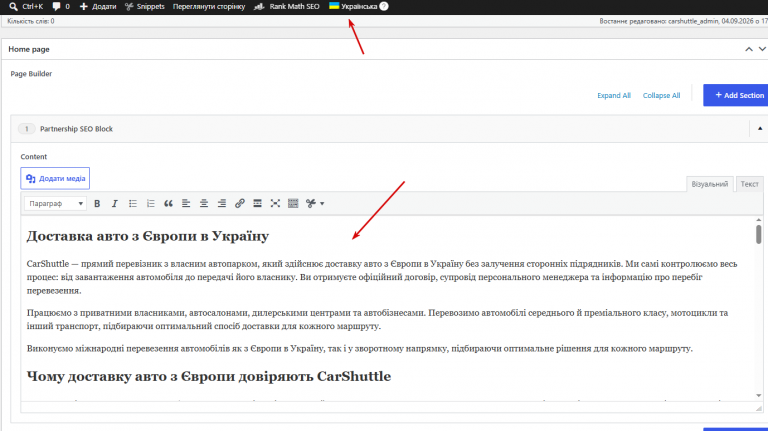The image size is (768, 431).
Task: Move Home page metabox down arrow
Action: 762,49
